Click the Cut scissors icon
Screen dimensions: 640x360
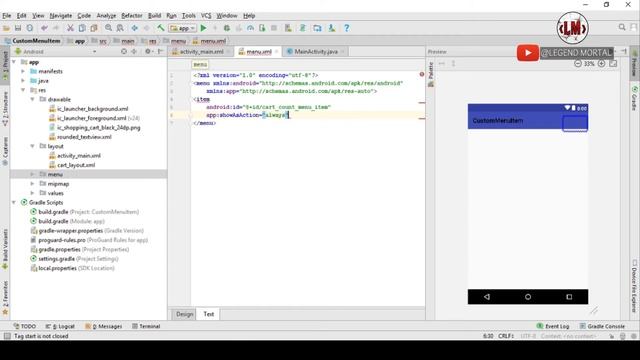70,28
